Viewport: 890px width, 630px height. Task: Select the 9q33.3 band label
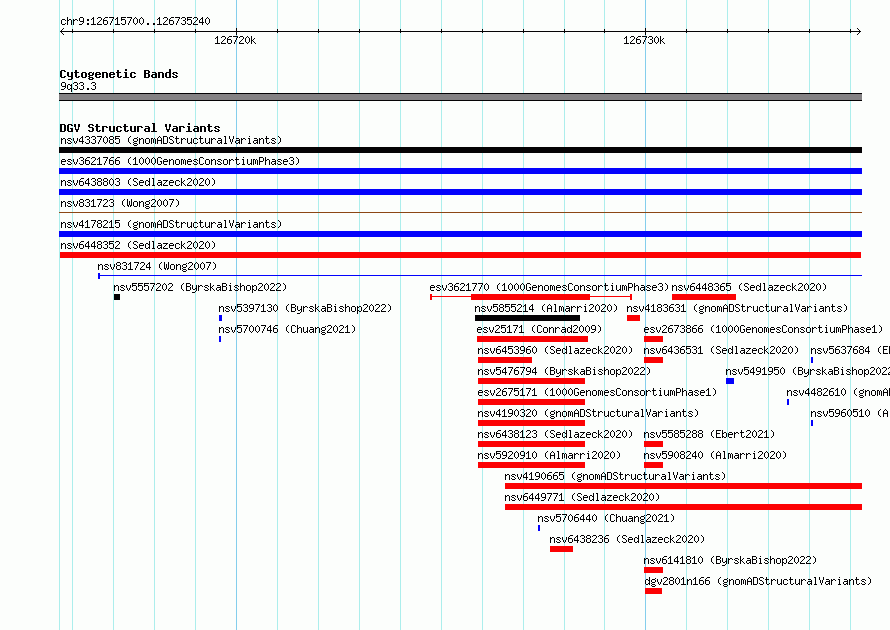coord(78,86)
